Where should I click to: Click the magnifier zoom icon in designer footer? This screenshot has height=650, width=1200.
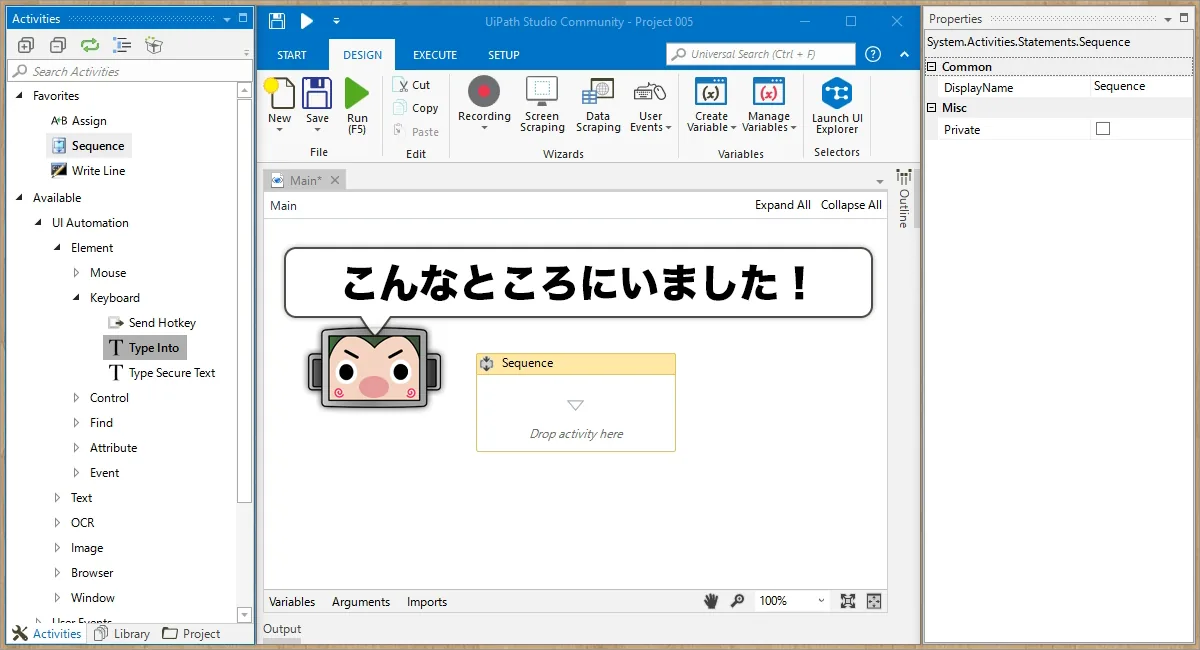click(x=738, y=601)
